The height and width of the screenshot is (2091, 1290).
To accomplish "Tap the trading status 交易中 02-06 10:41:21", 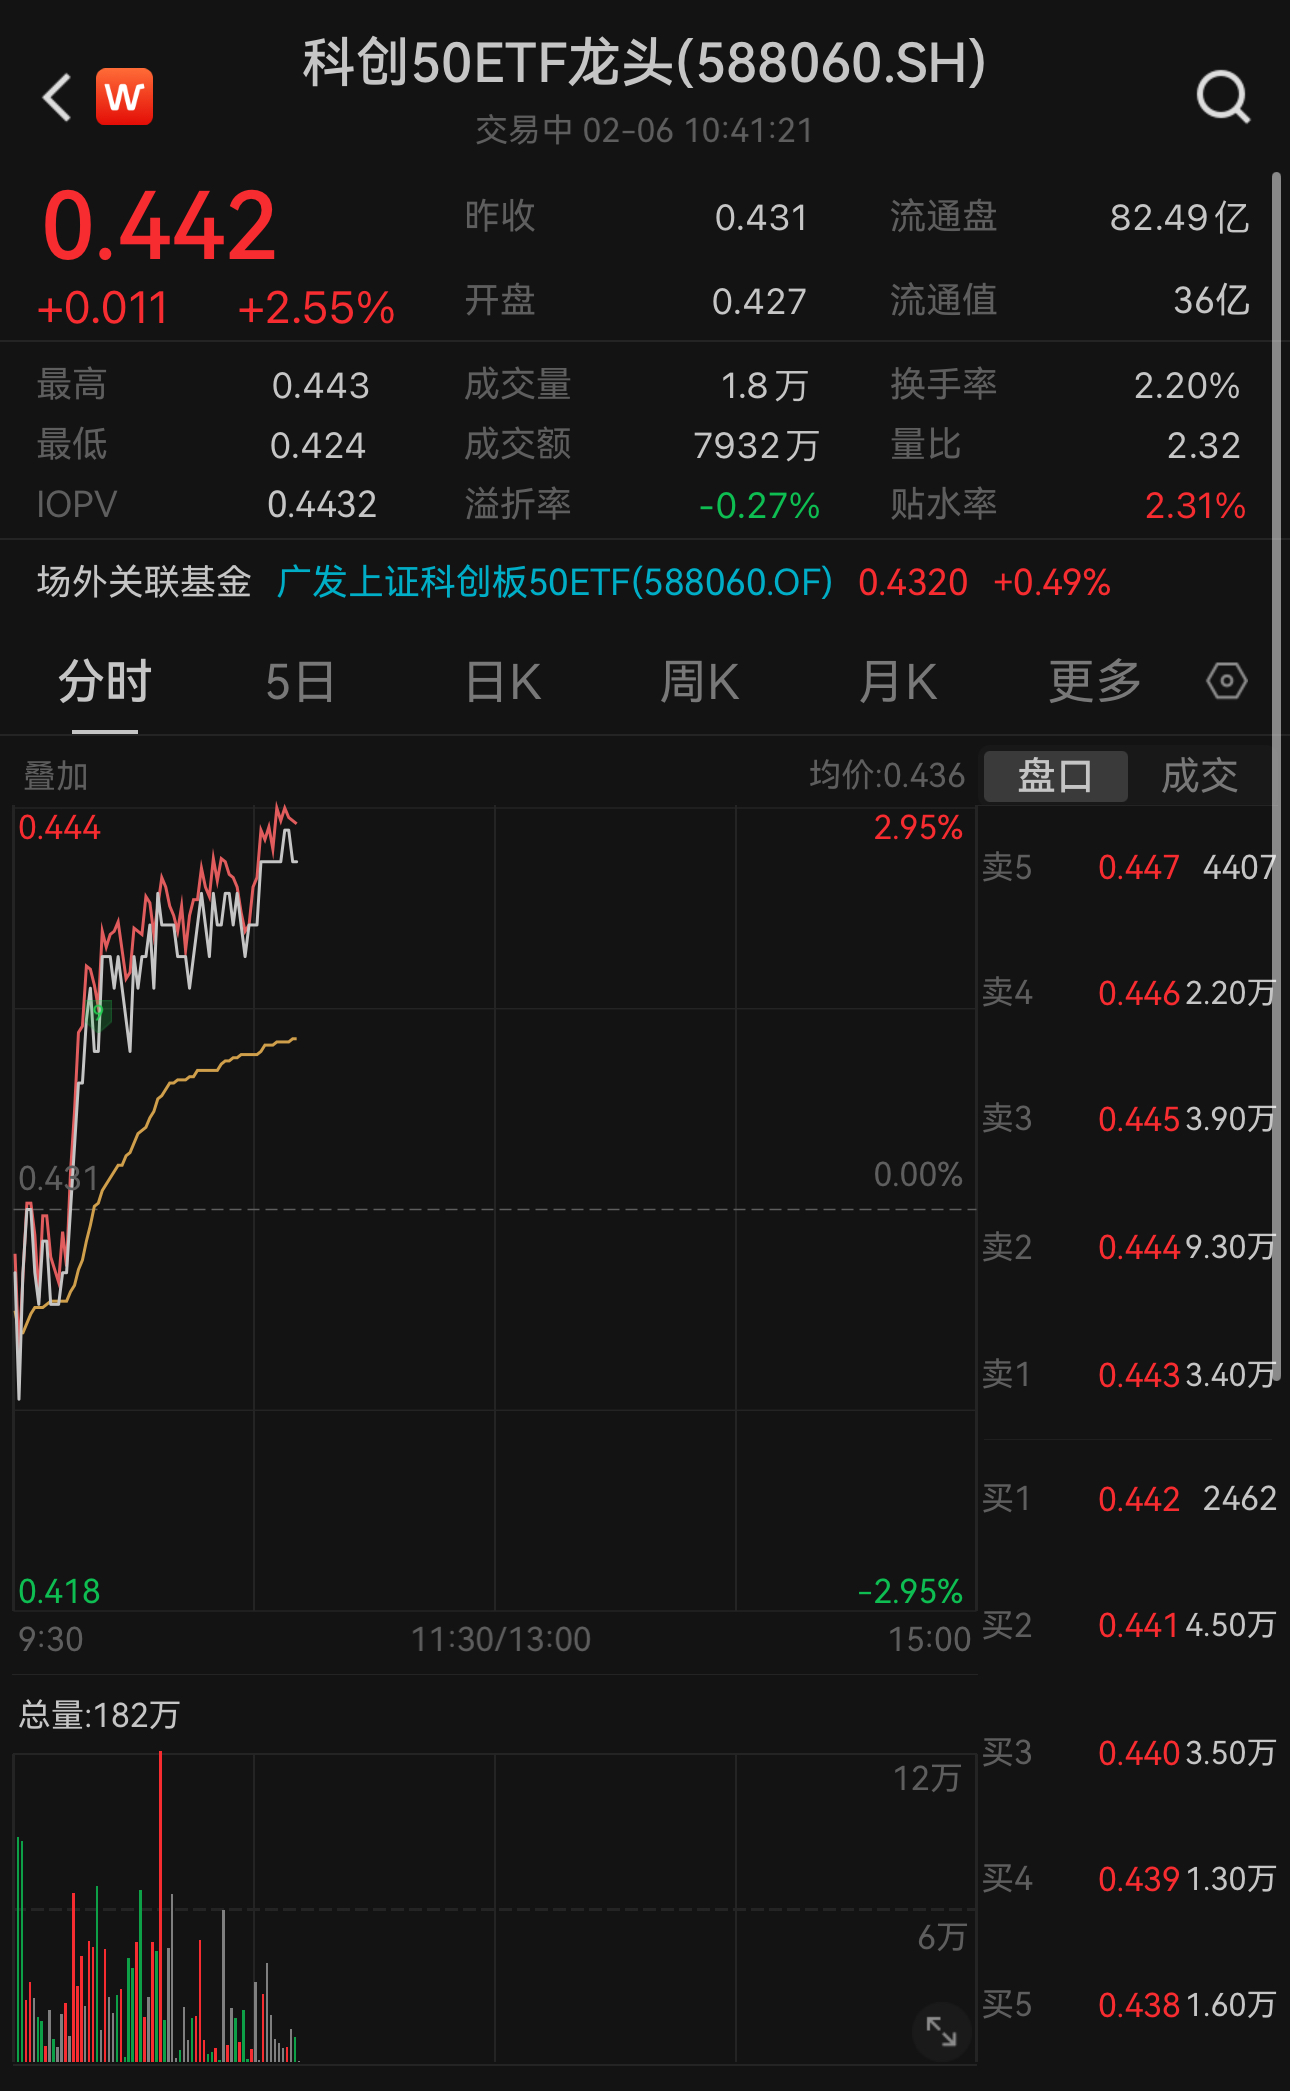I will coord(644,131).
